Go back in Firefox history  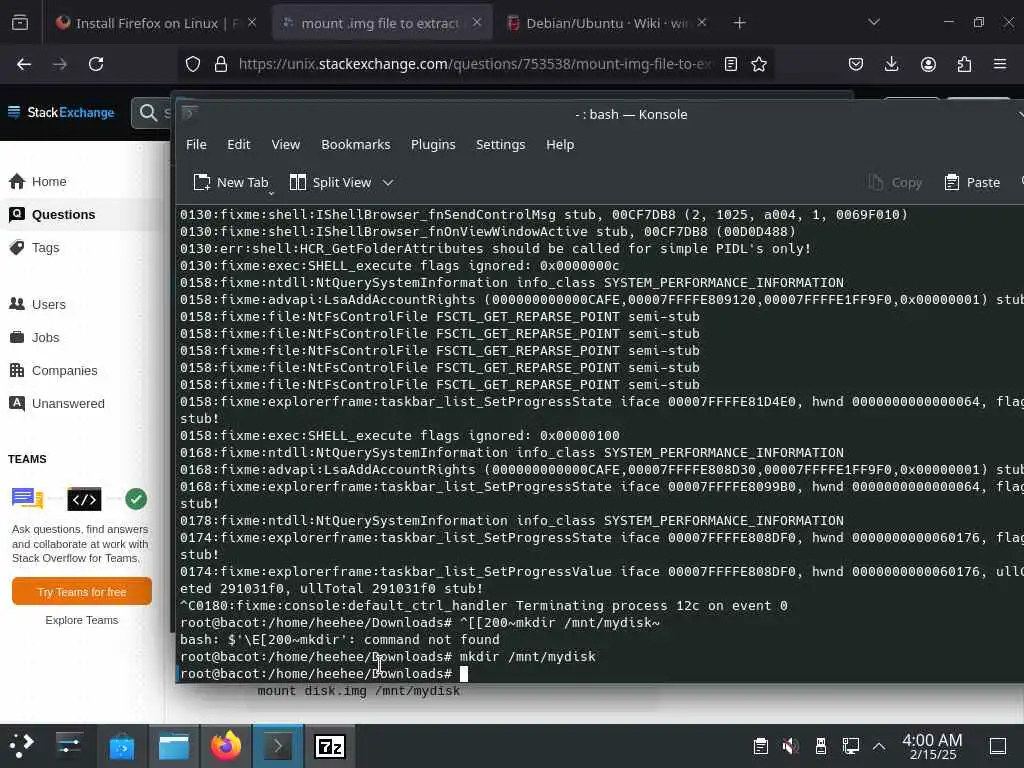24,64
